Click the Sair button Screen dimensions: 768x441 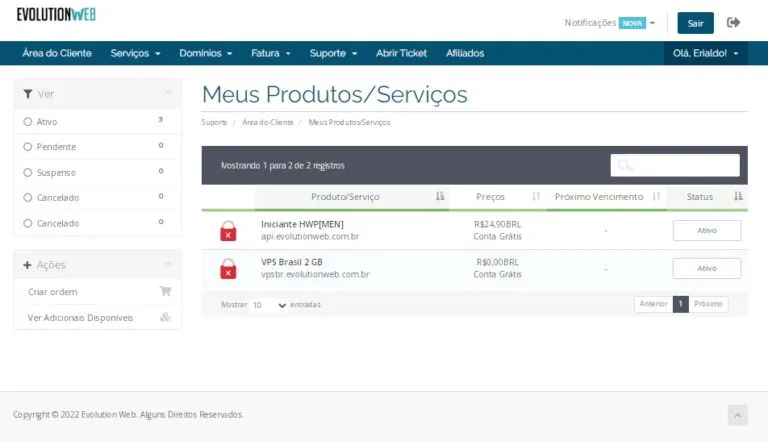point(696,23)
